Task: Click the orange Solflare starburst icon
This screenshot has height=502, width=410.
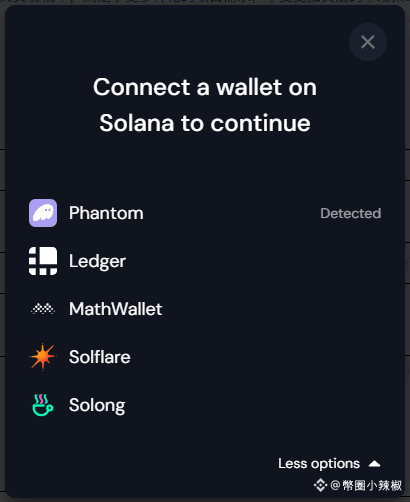Action: point(43,357)
